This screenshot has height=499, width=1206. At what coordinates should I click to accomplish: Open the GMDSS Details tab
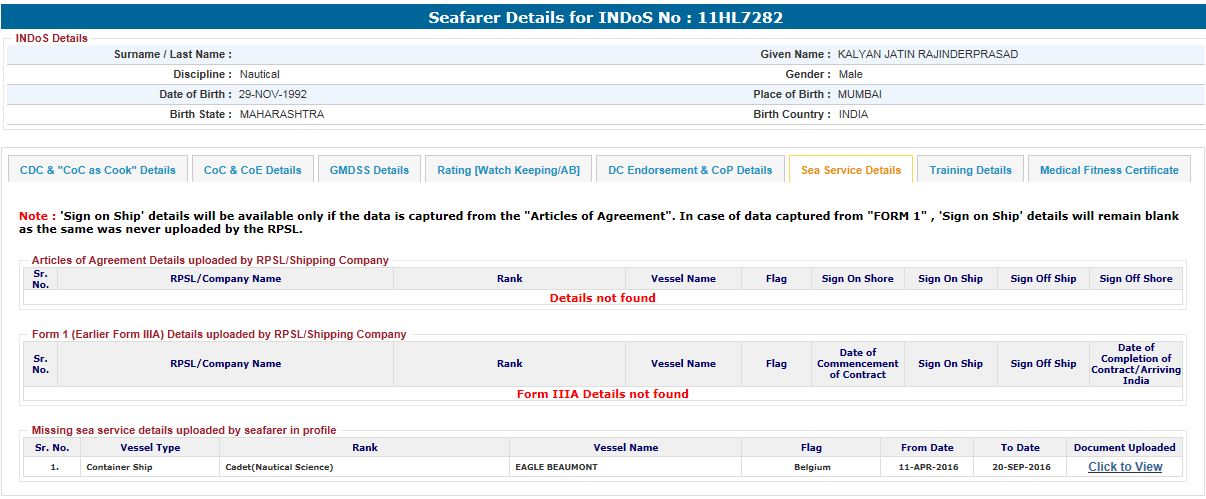pos(369,170)
